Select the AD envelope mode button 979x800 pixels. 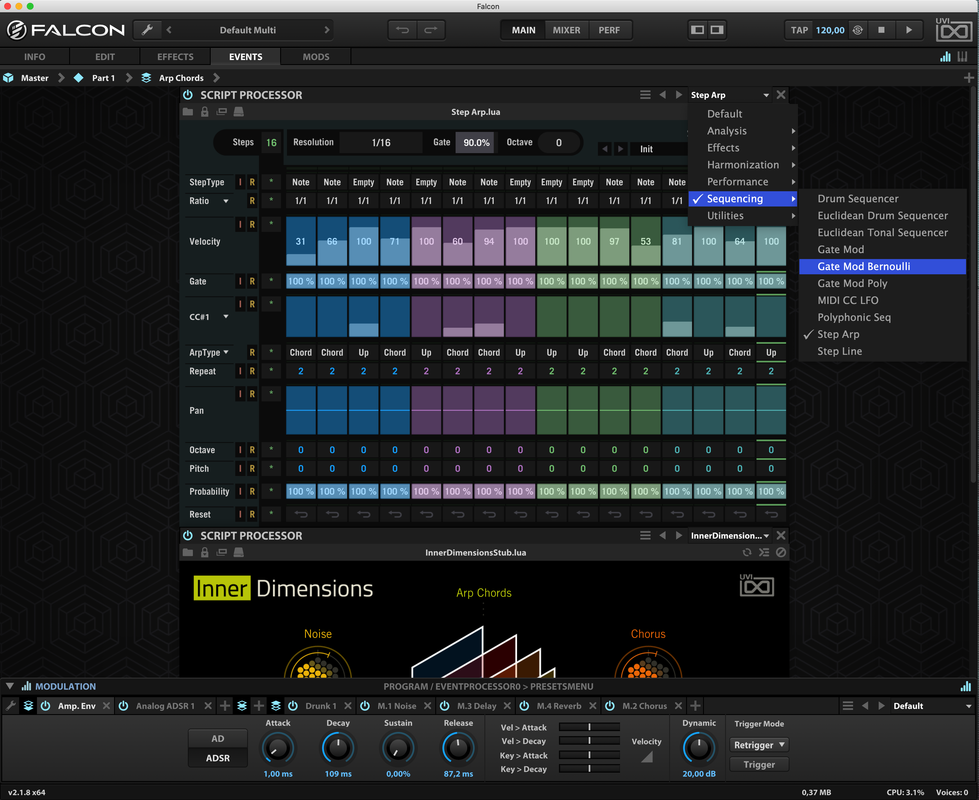(x=217, y=738)
